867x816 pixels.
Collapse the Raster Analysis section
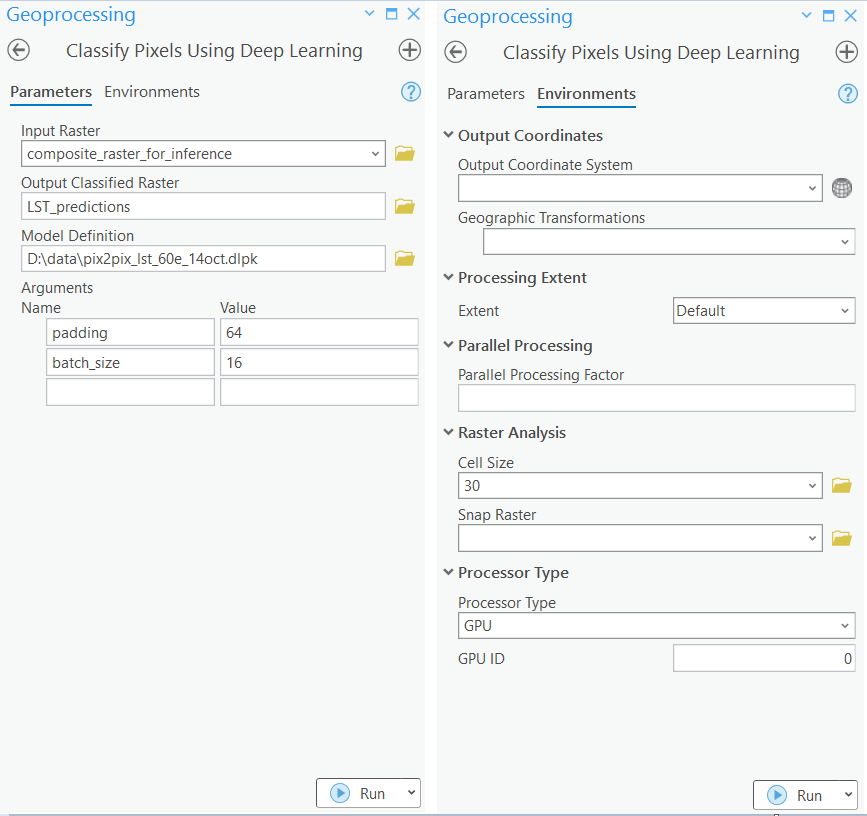pyautogui.click(x=448, y=433)
